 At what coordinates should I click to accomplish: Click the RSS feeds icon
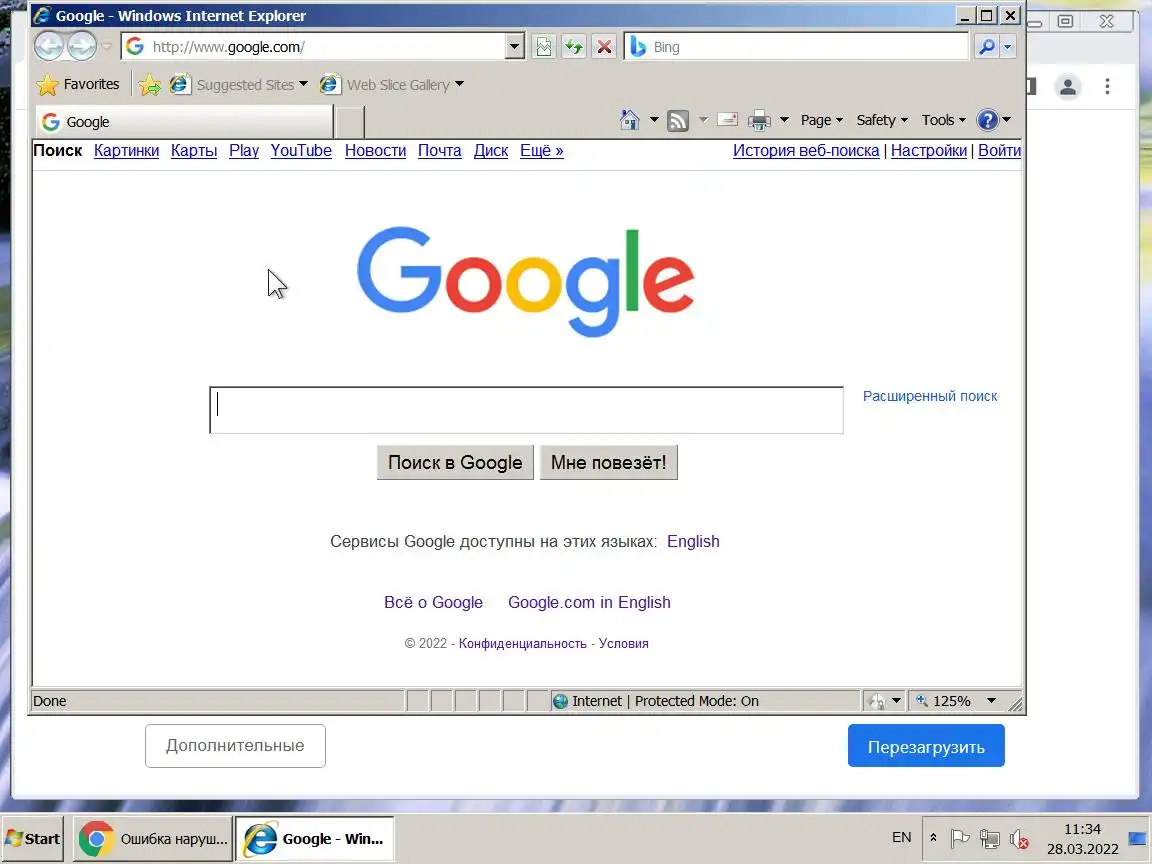[677, 120]
